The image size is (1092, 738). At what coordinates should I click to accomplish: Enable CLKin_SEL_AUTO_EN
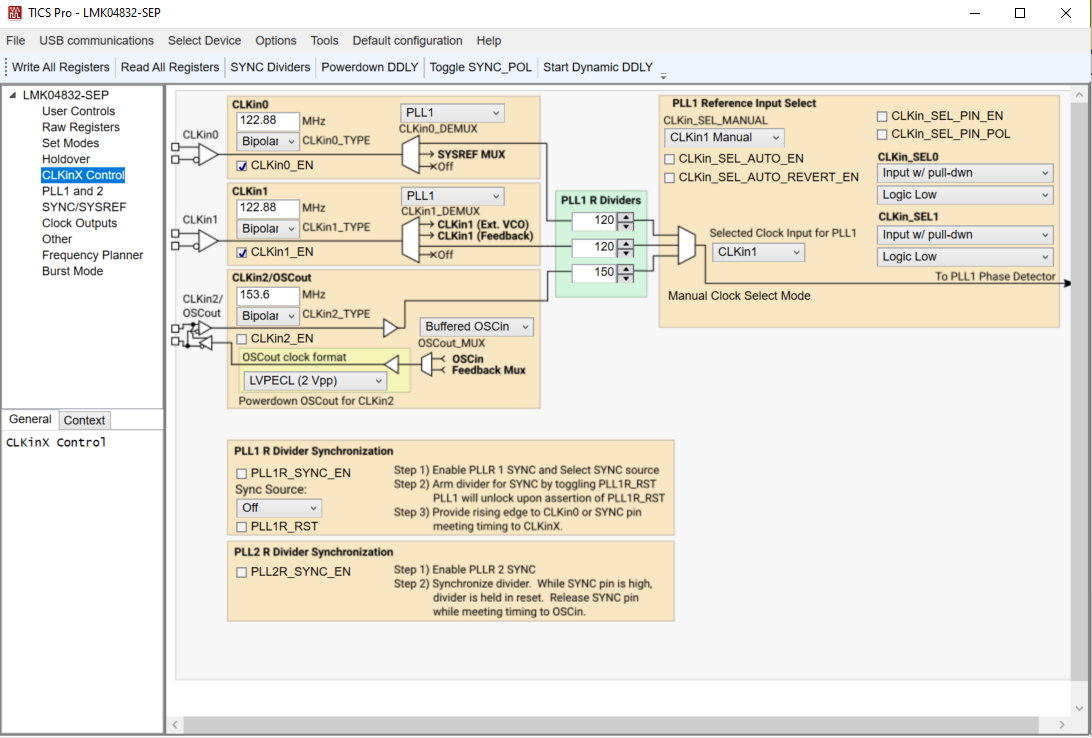pyautogui.click(x=670, y=158)
